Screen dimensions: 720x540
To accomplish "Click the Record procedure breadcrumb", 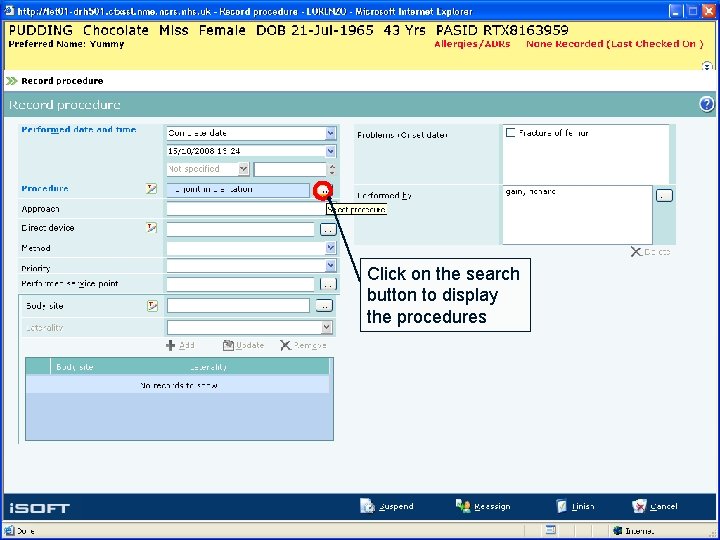I will click(62, 81).
